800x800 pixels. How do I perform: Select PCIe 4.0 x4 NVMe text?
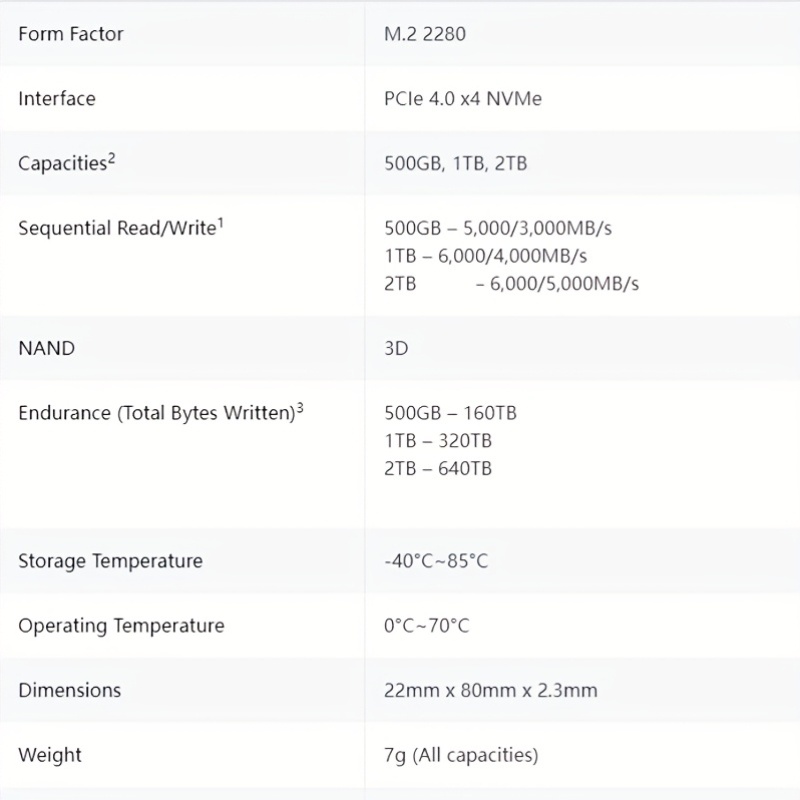click(463, 98)
